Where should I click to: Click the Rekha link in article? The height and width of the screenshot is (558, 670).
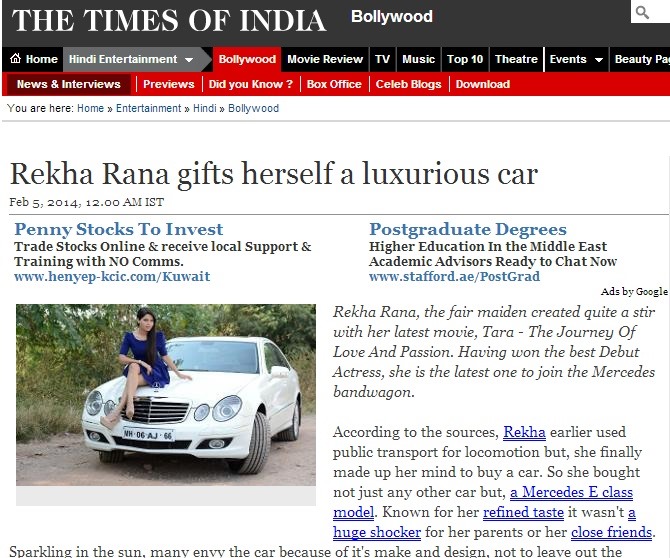[524, 432]
